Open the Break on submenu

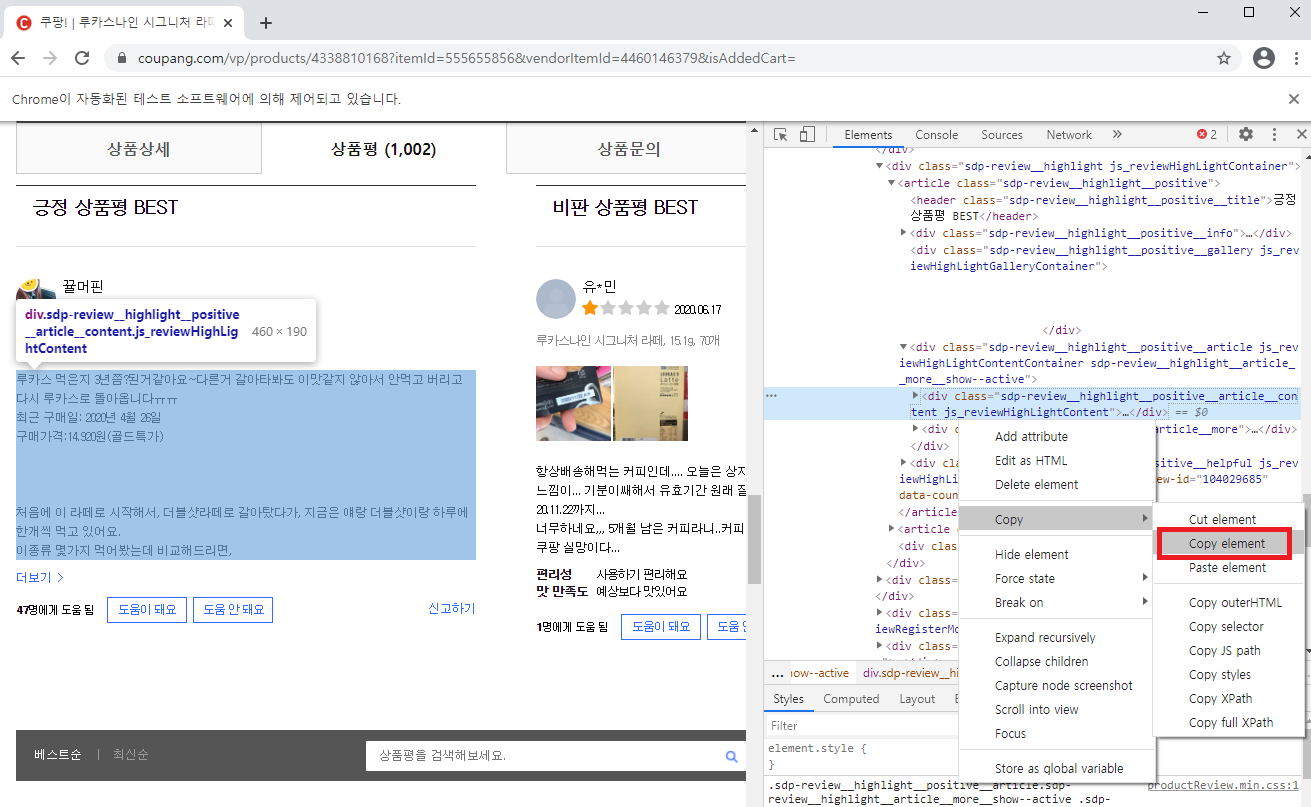pos(1055,603)
